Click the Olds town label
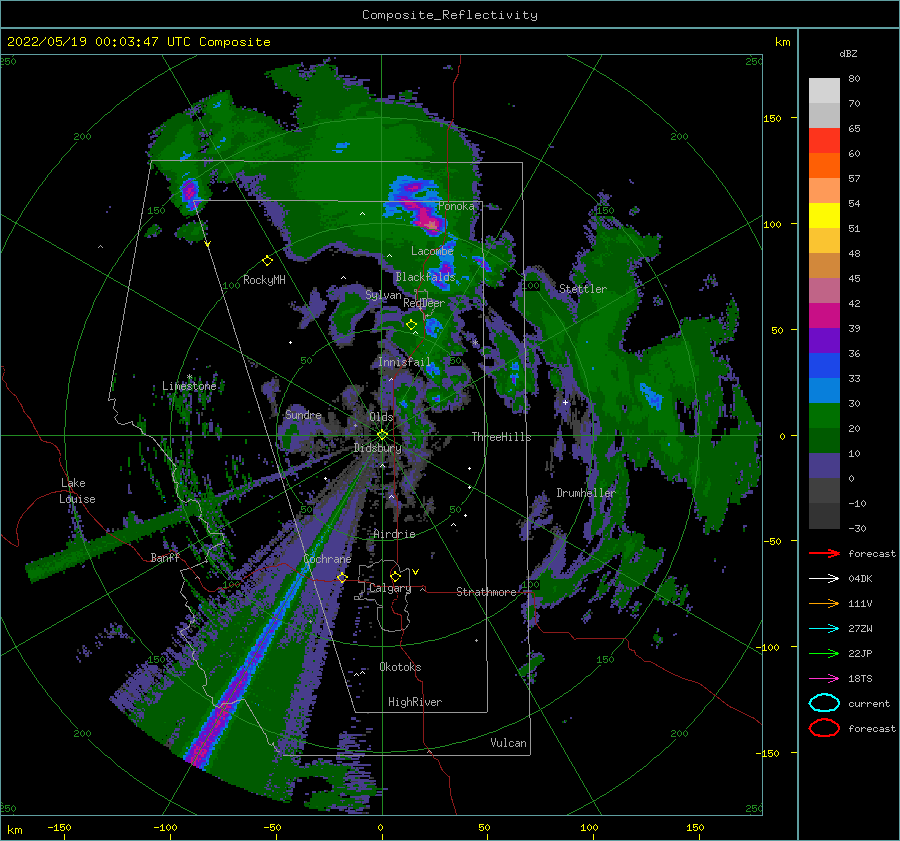Screen dimensions: 900x841 tap(381, 417)
